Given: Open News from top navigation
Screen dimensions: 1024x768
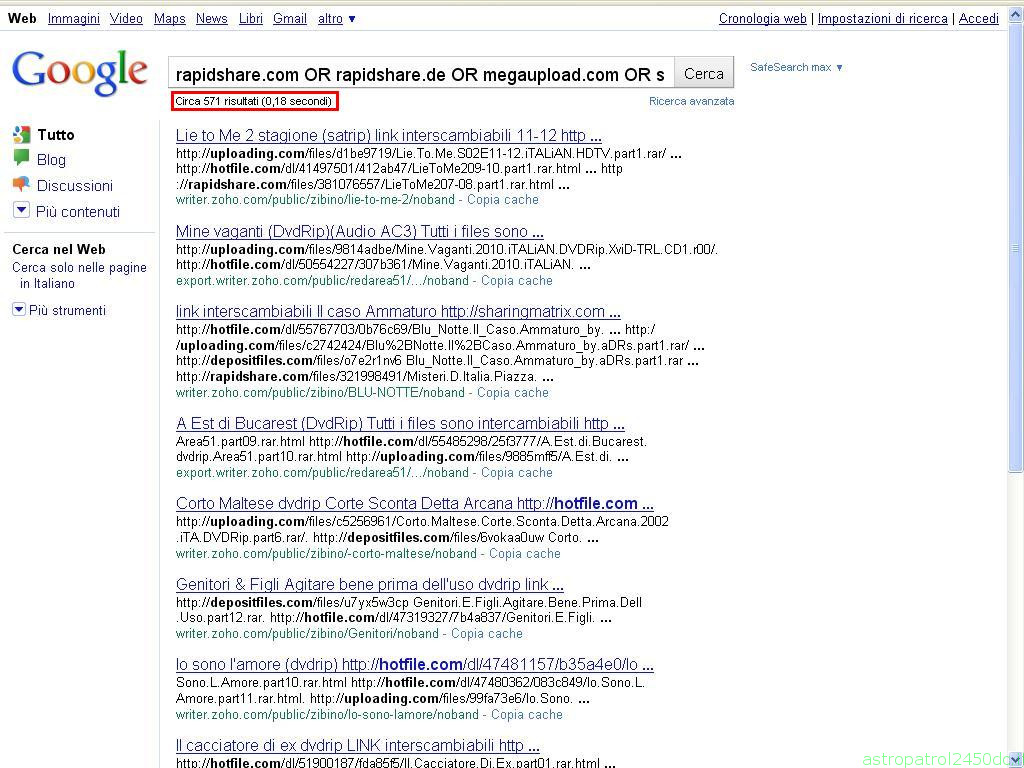Looking at the screenshot, I should click(x=212, y=18).
